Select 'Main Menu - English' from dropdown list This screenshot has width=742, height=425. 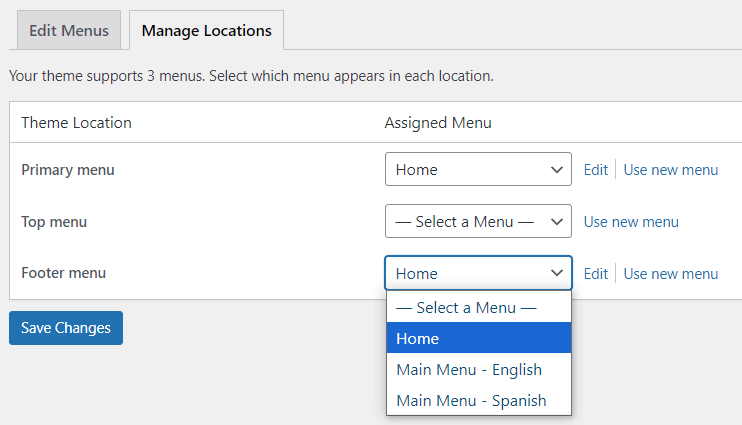(478, 369)
